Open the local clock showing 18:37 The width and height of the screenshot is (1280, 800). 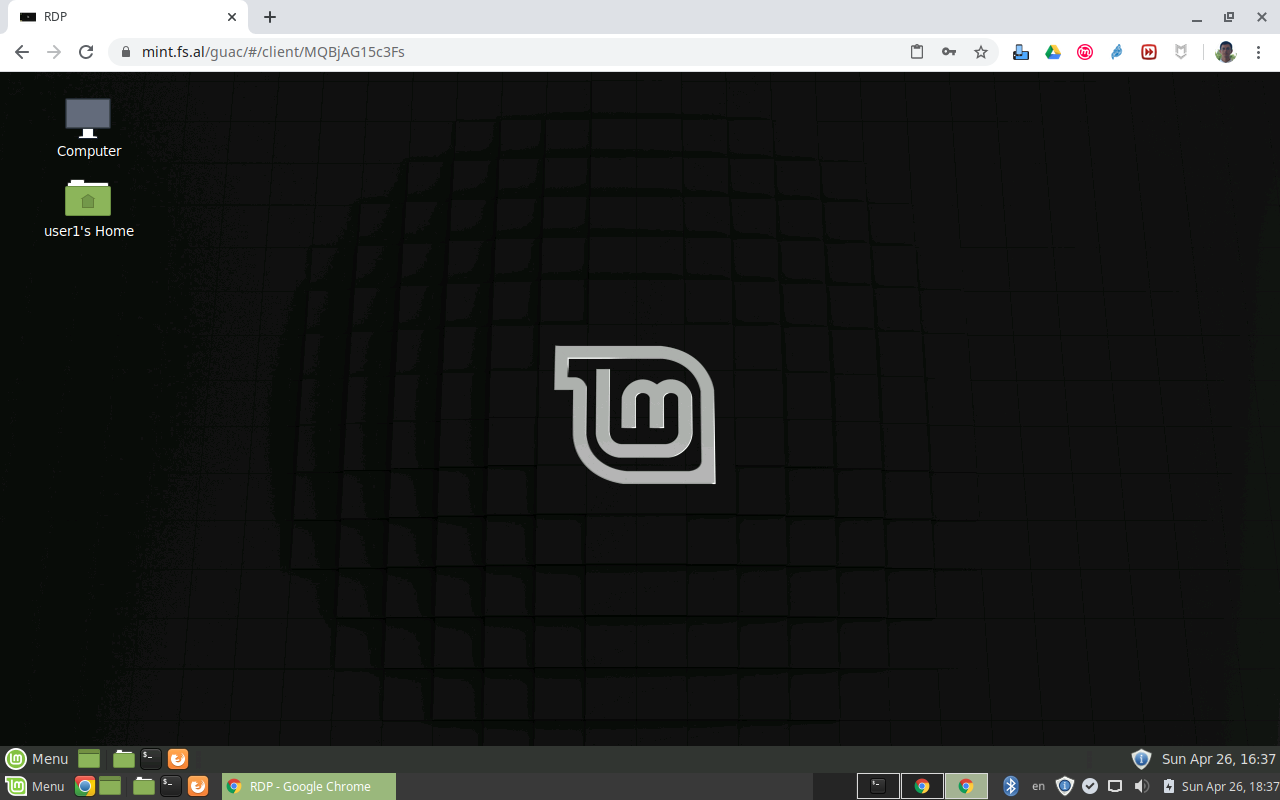point(1229,786)
